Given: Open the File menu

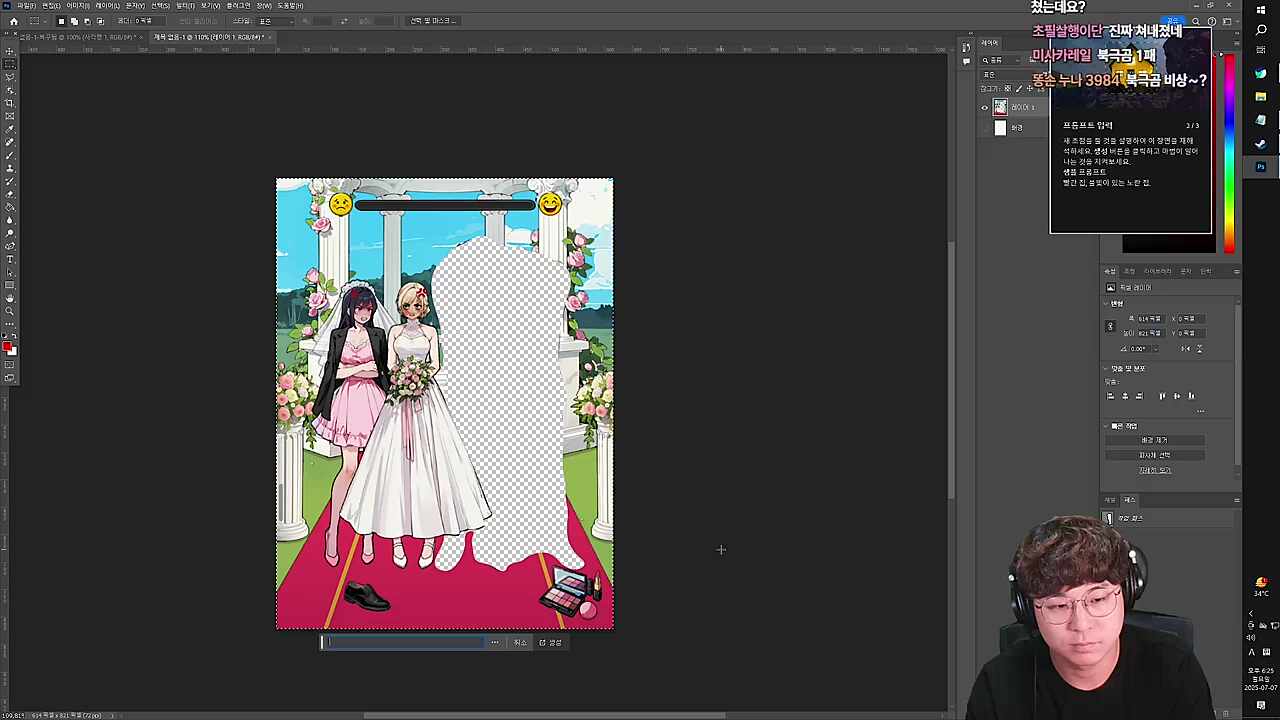Looking at the screenshot, I should (25, 5).
